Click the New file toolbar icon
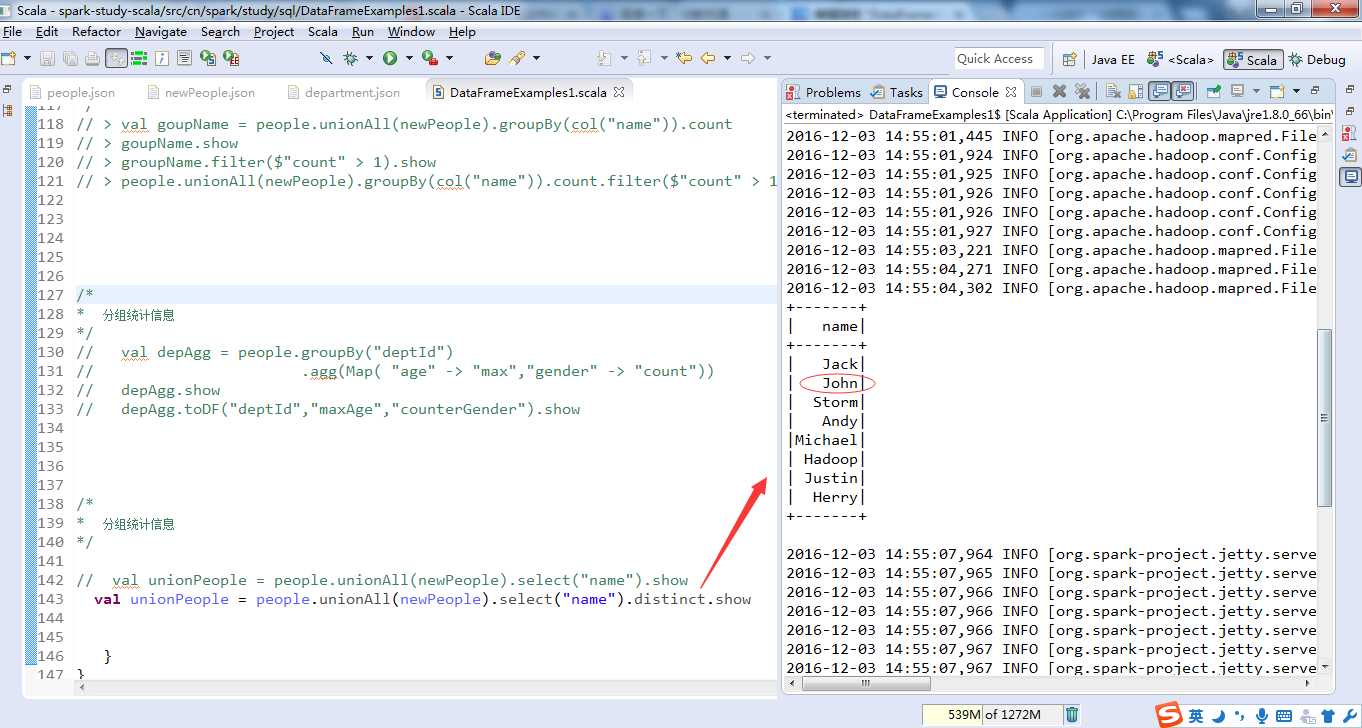Image resolution: width=1362 pixels, height=728 pixels. tap(10, 58)
